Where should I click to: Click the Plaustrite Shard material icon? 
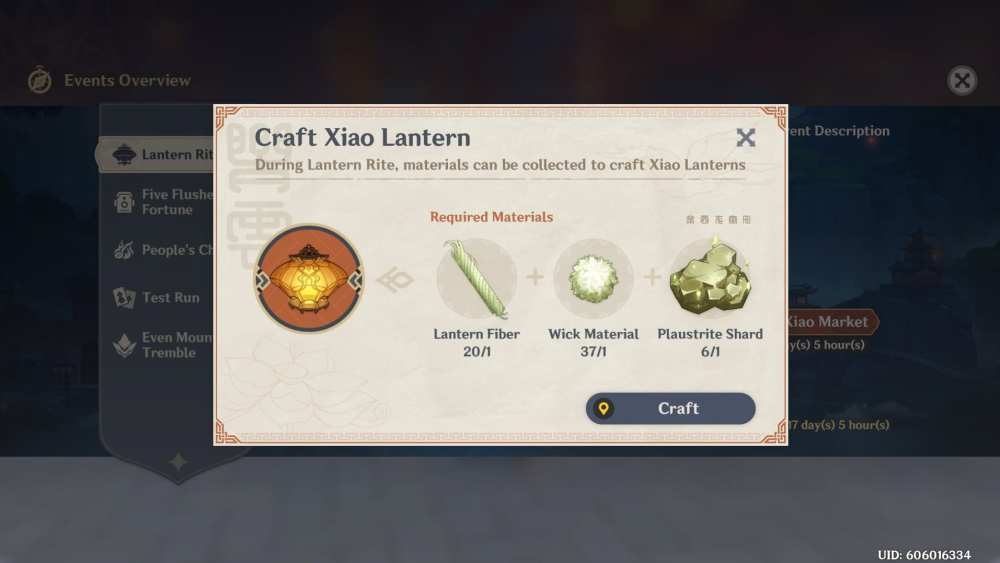(x=710, y=277)
